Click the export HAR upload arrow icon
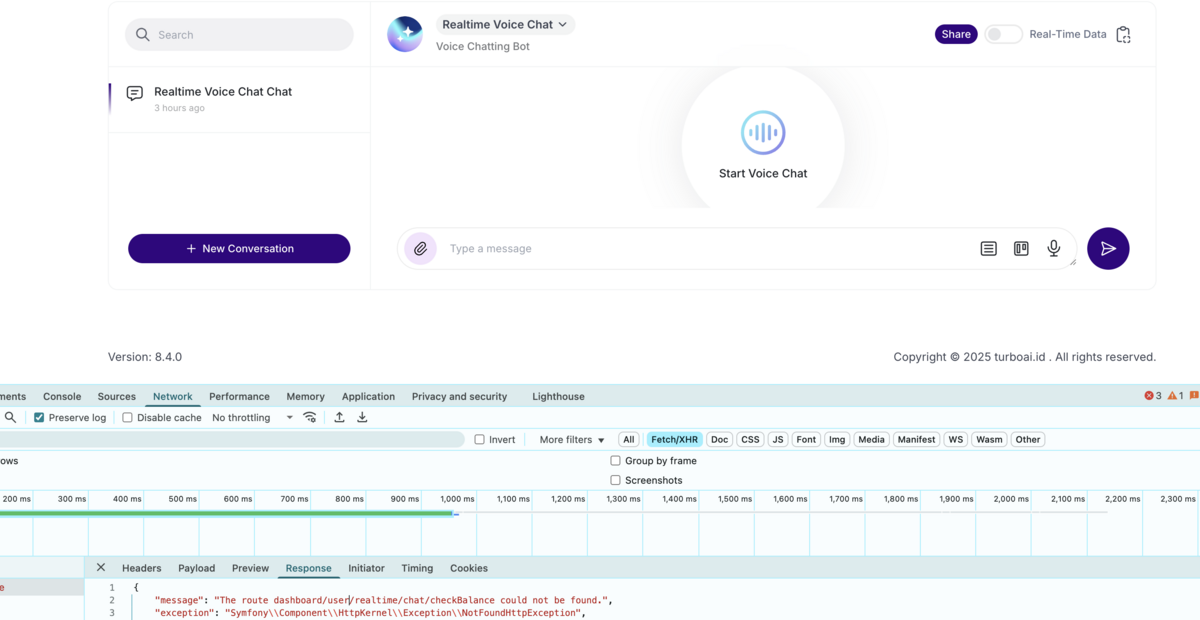Viewport: 1200px width, 620px height. pyautogui.click(x=339, y=418)
